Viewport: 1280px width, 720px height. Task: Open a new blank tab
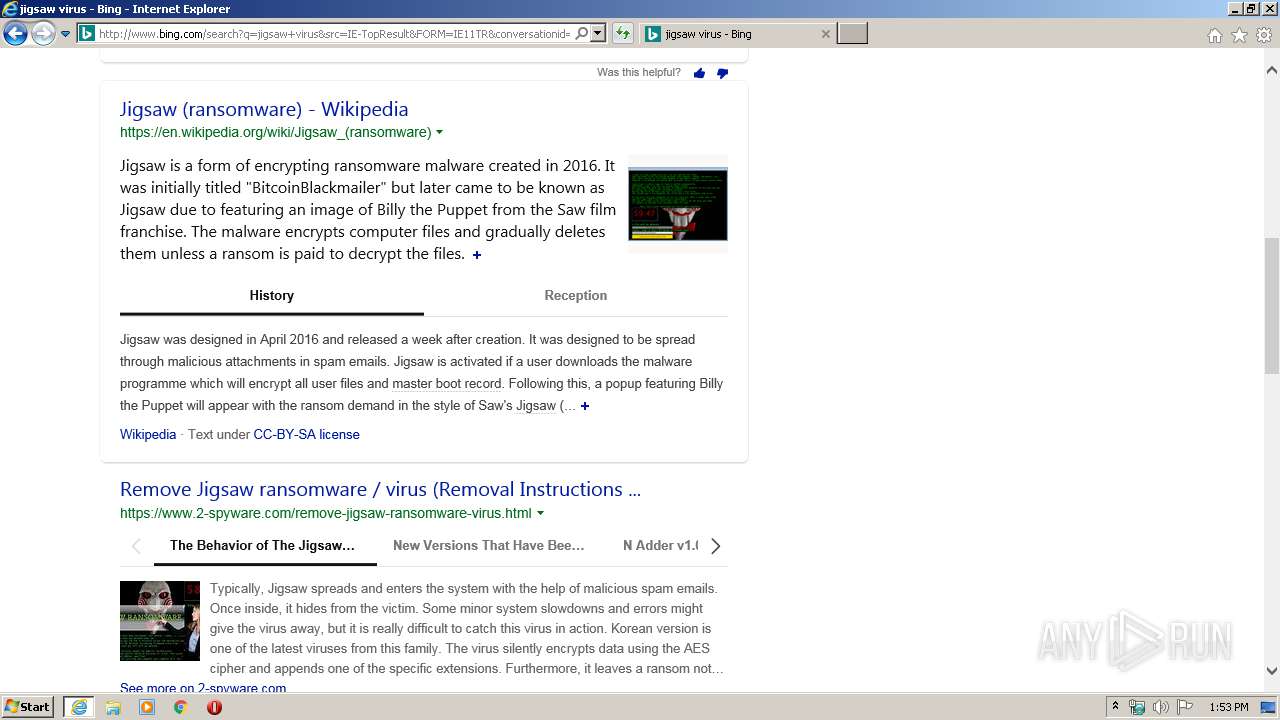pos(852,34)
